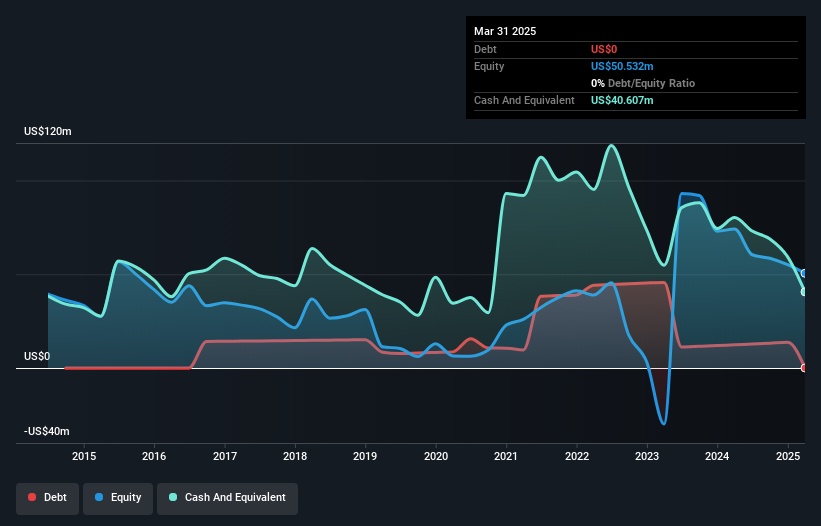Click the 2021 x-axis label
Viewport: 821px width, 526px height.
pos(506,456)
